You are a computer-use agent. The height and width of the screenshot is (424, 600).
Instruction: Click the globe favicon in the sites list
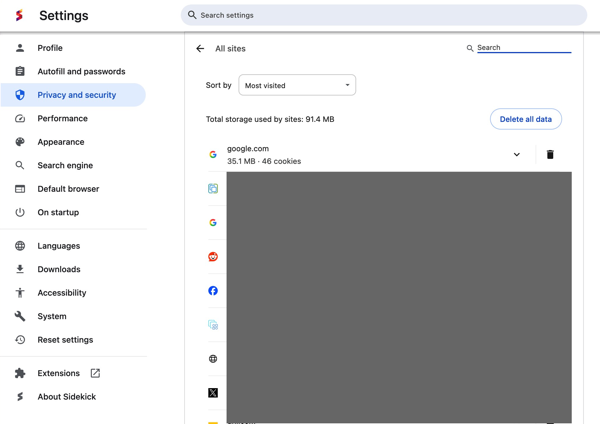coord(213,359)
